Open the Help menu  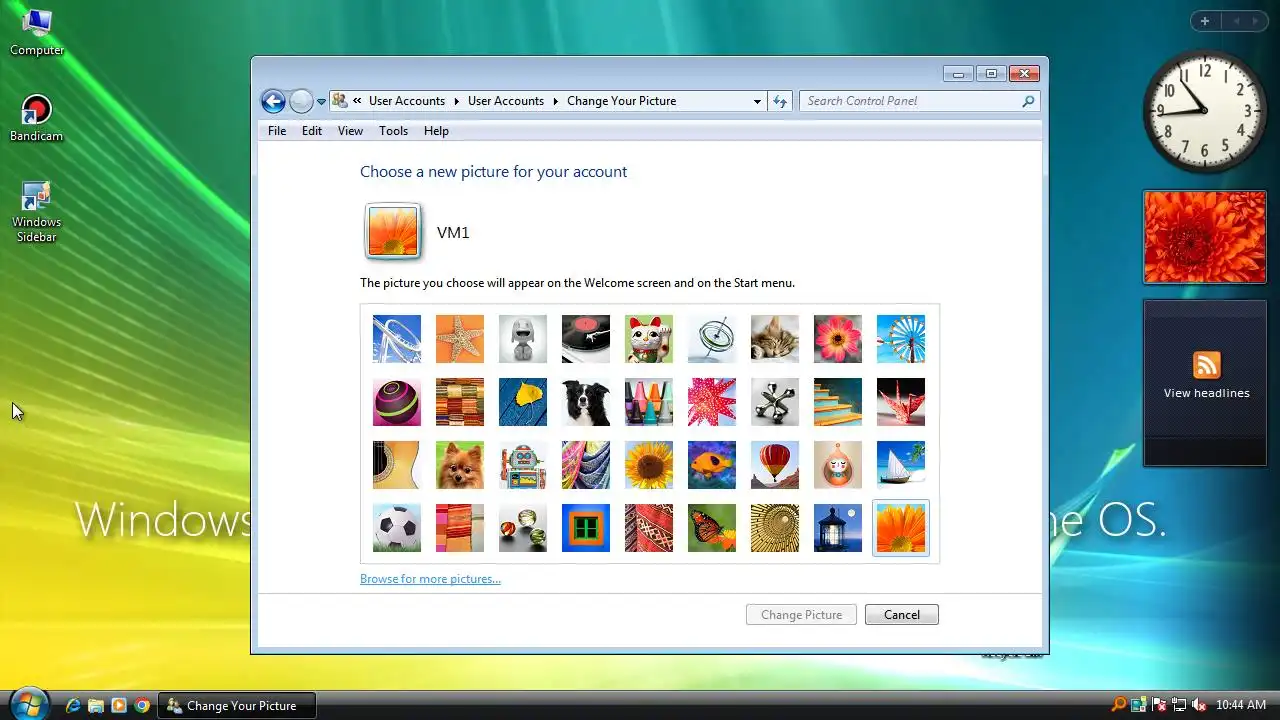tap(436, 131)
